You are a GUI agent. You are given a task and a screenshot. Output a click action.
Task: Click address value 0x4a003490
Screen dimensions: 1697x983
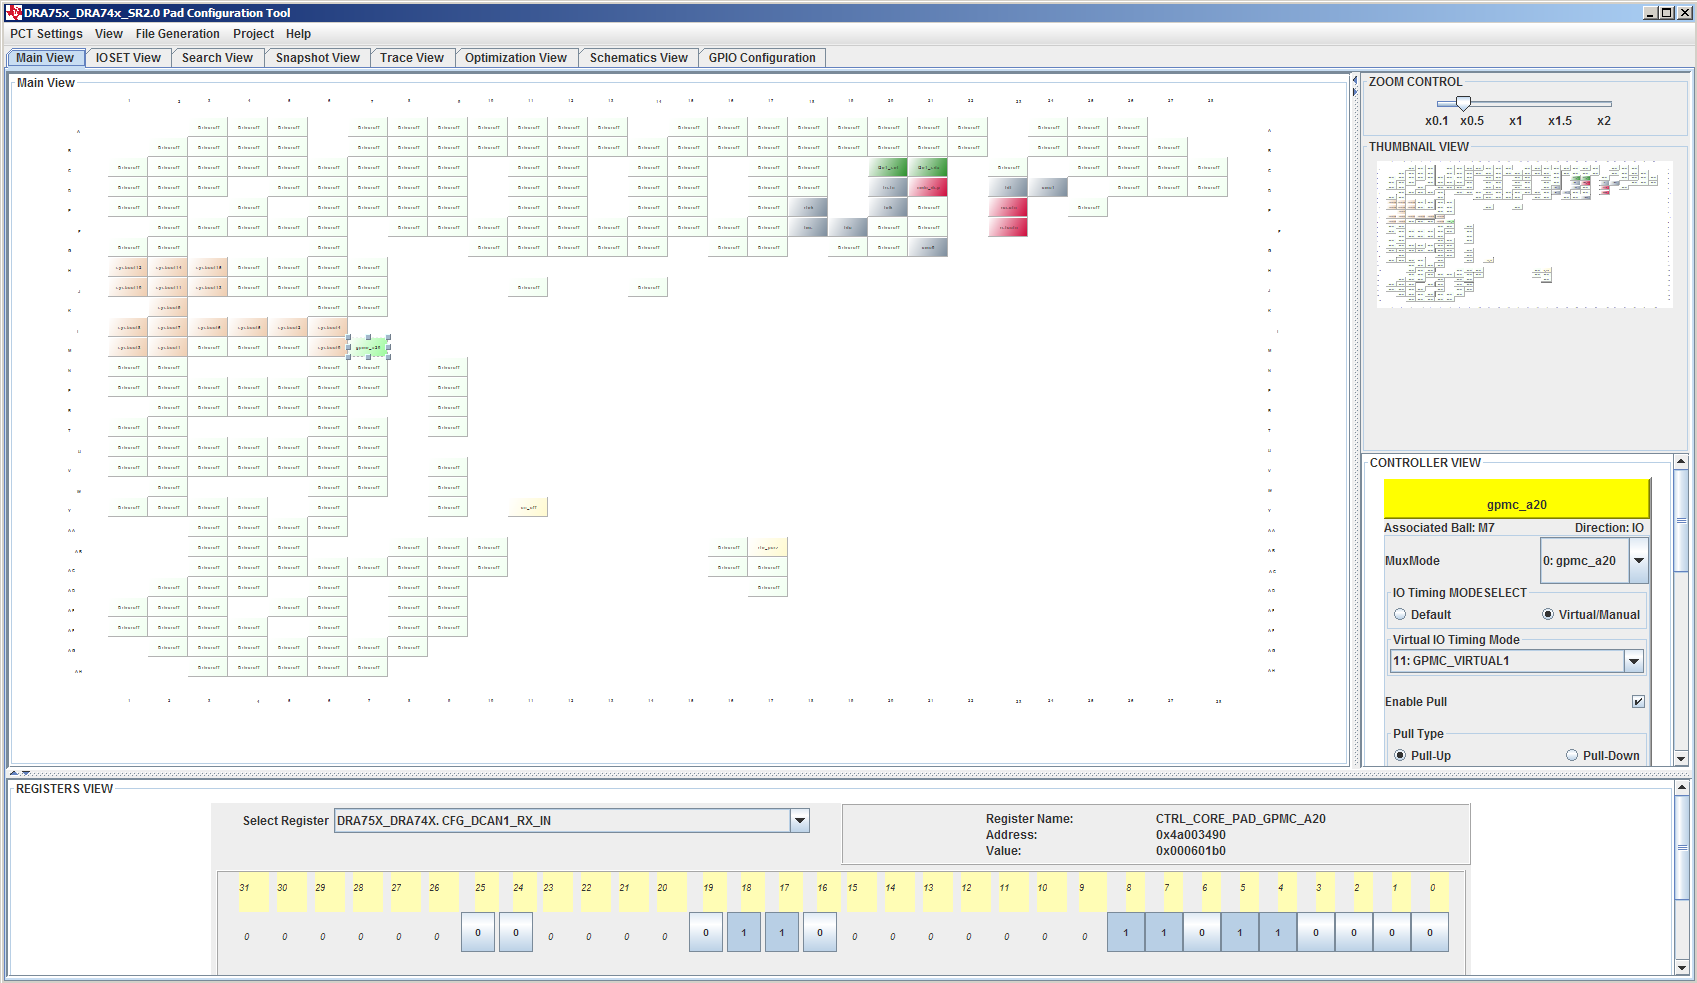pyautogui.click(x=1191, y=835)
